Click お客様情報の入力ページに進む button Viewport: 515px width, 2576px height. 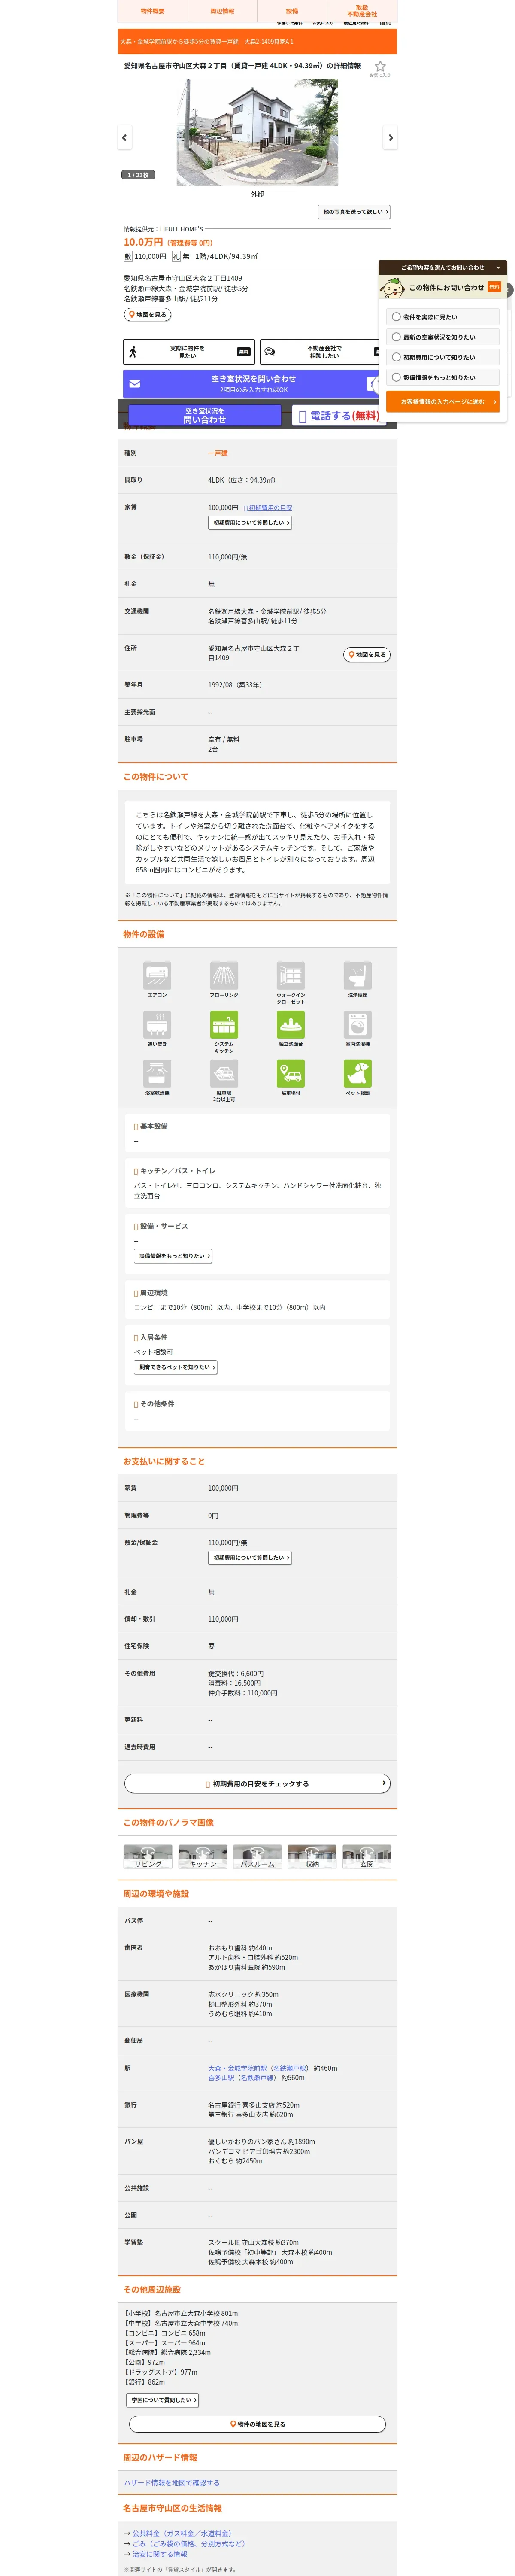(x=442, y=402)
